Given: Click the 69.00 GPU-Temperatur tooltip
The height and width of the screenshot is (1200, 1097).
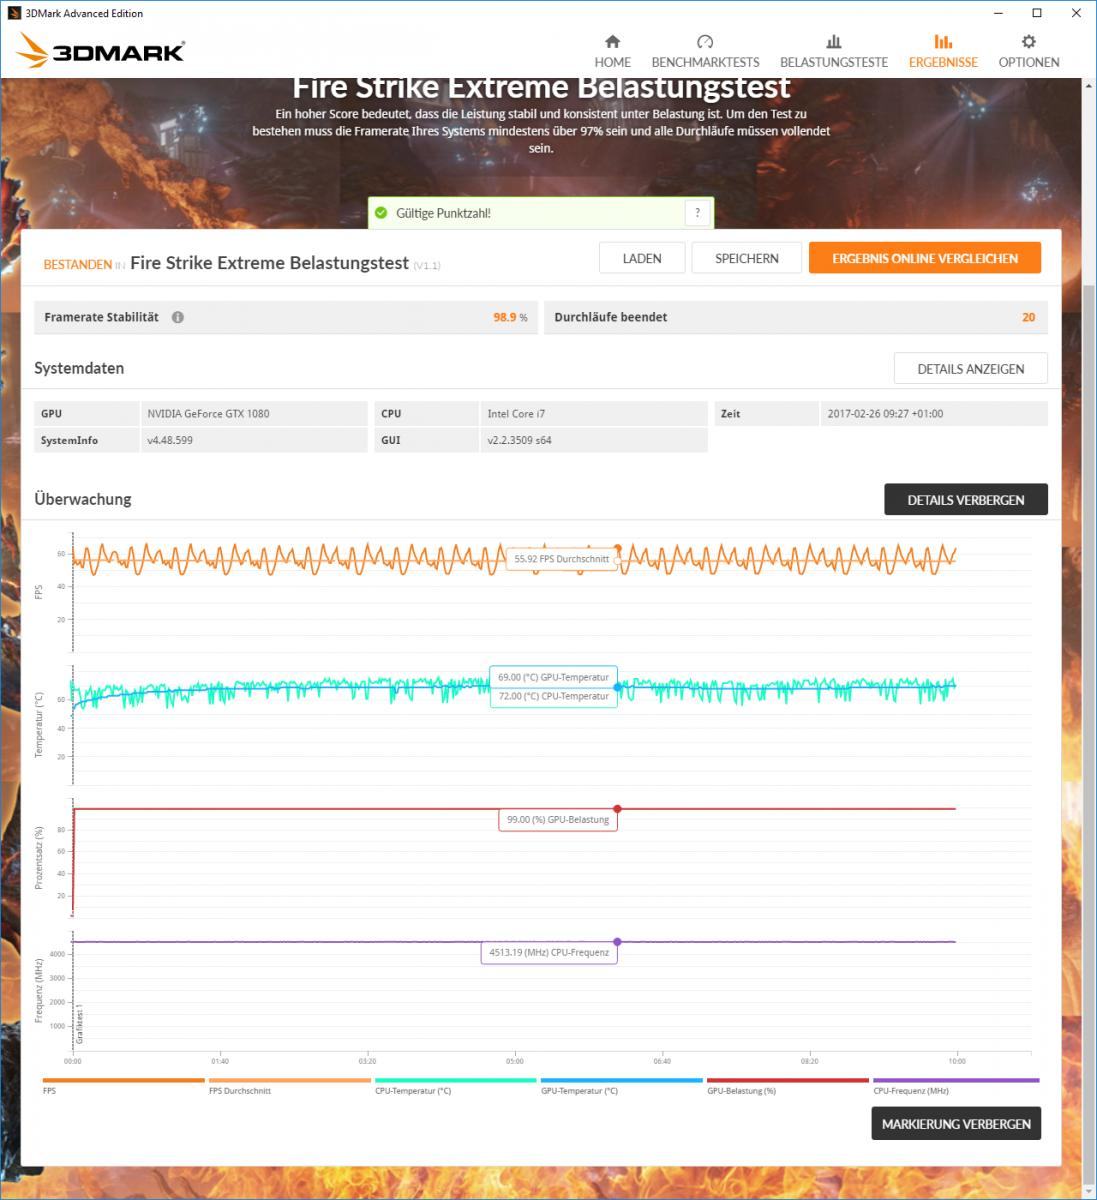Looking at the screenshot, I should pyautogui.click(x=553, y=677).
